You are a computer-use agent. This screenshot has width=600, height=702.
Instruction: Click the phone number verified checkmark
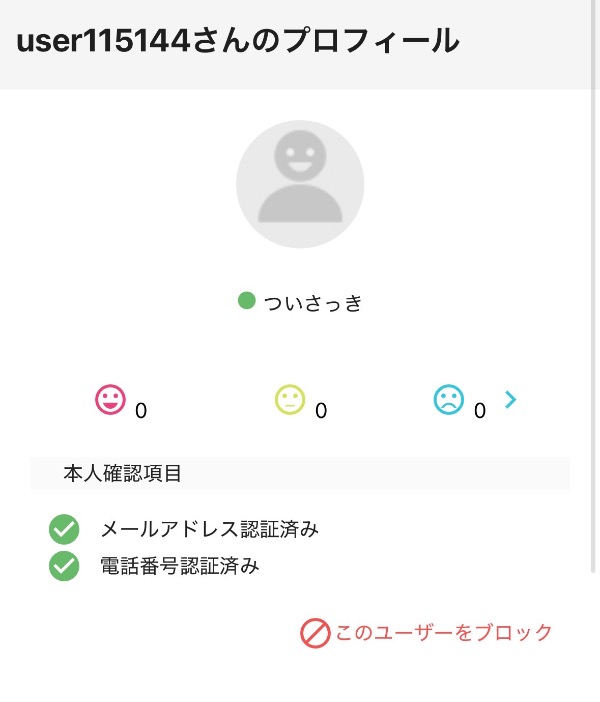(x=64, y=566)
